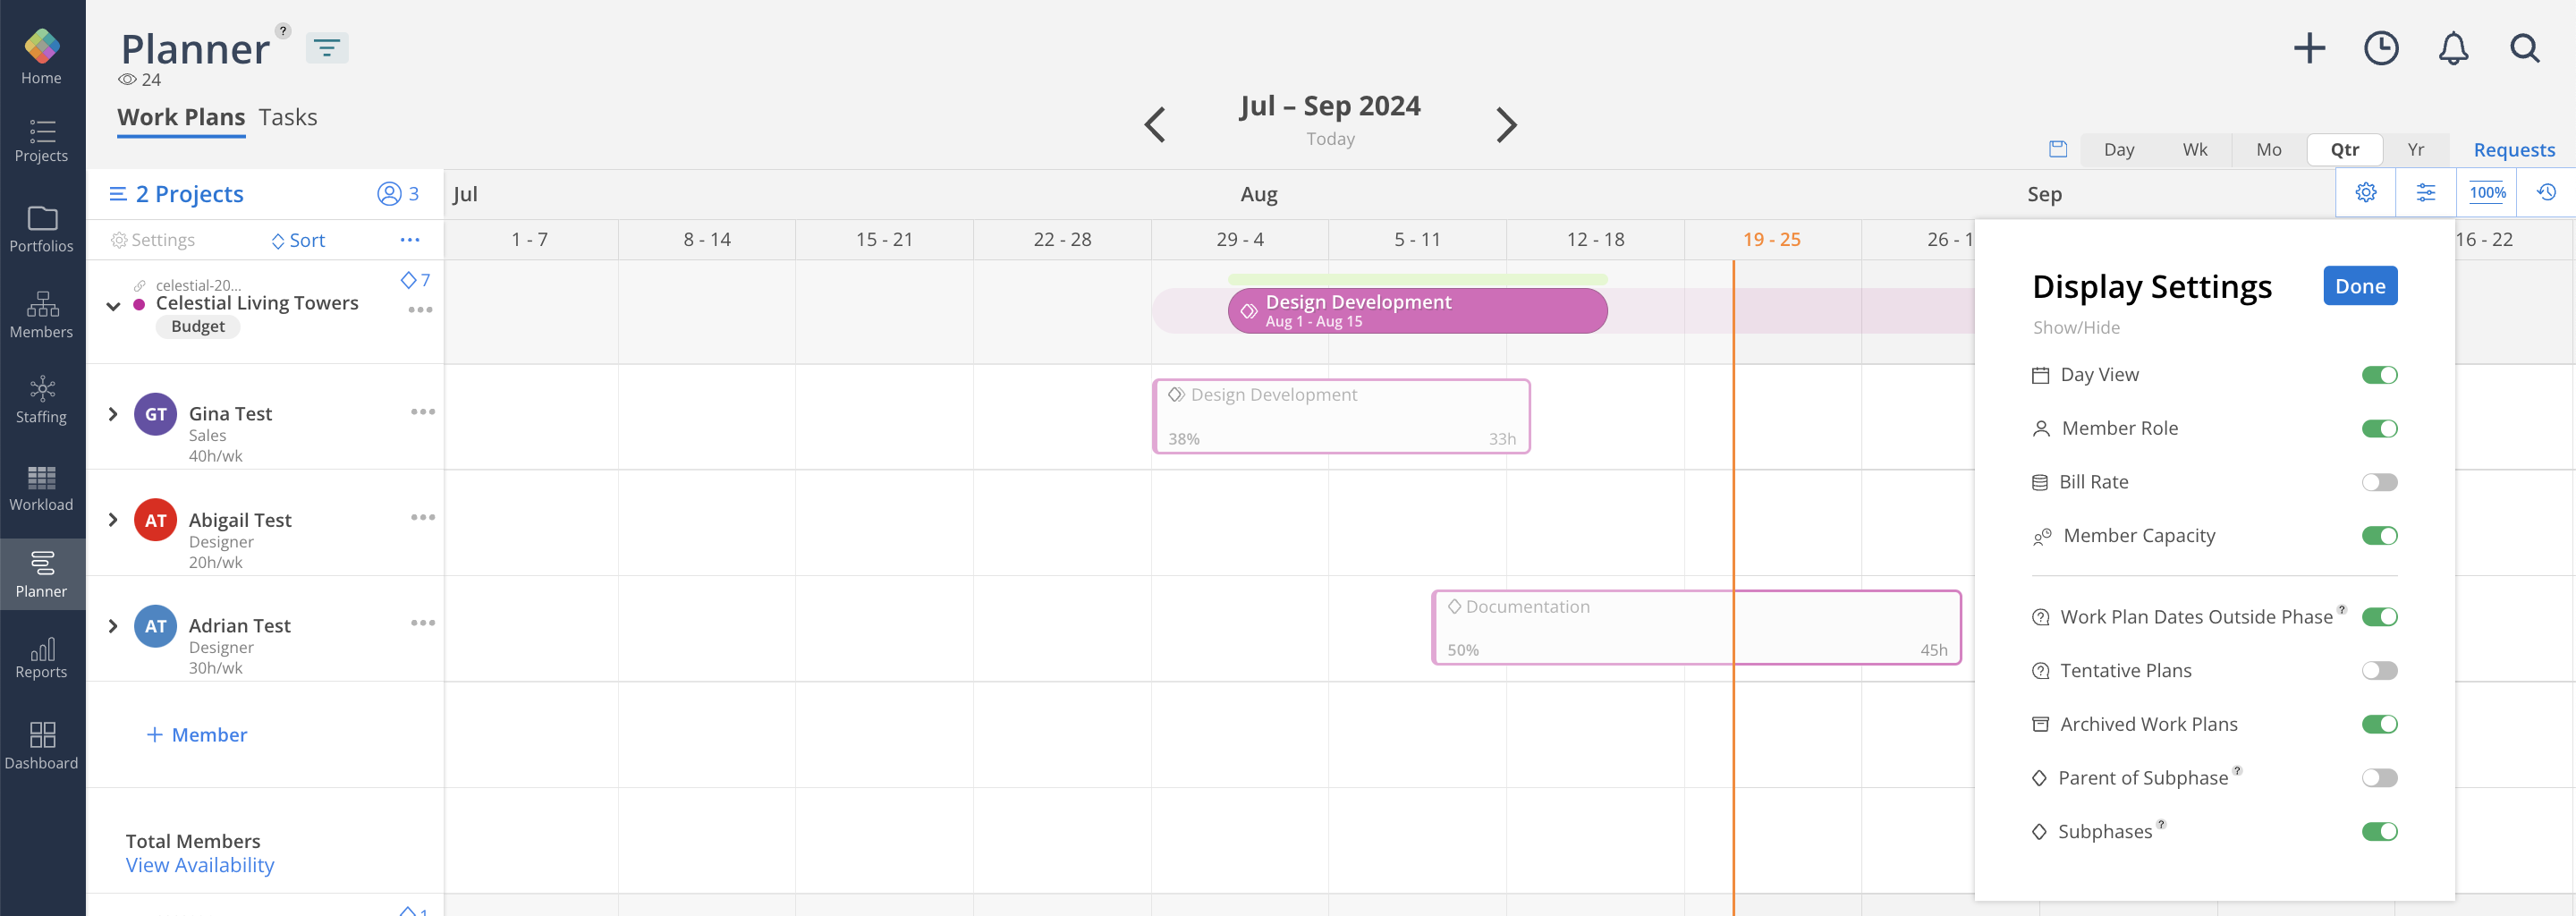Viewport: 2576px width, 916px height.
Task: Open the Planner display settings gear
Action: [x=2365, y=191]
